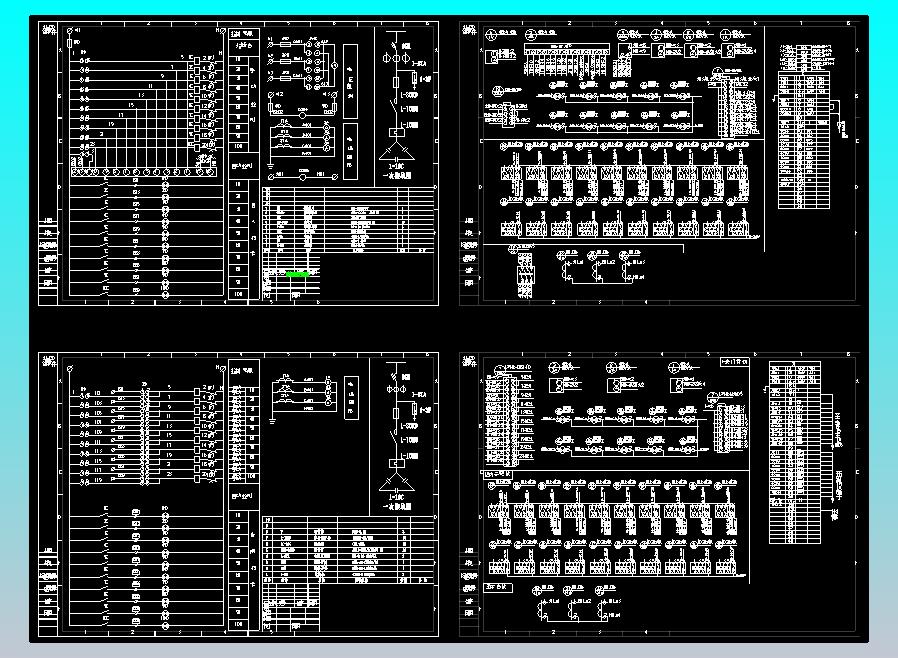Click the single-line diagram in top-left sheet

pos(400,100)
